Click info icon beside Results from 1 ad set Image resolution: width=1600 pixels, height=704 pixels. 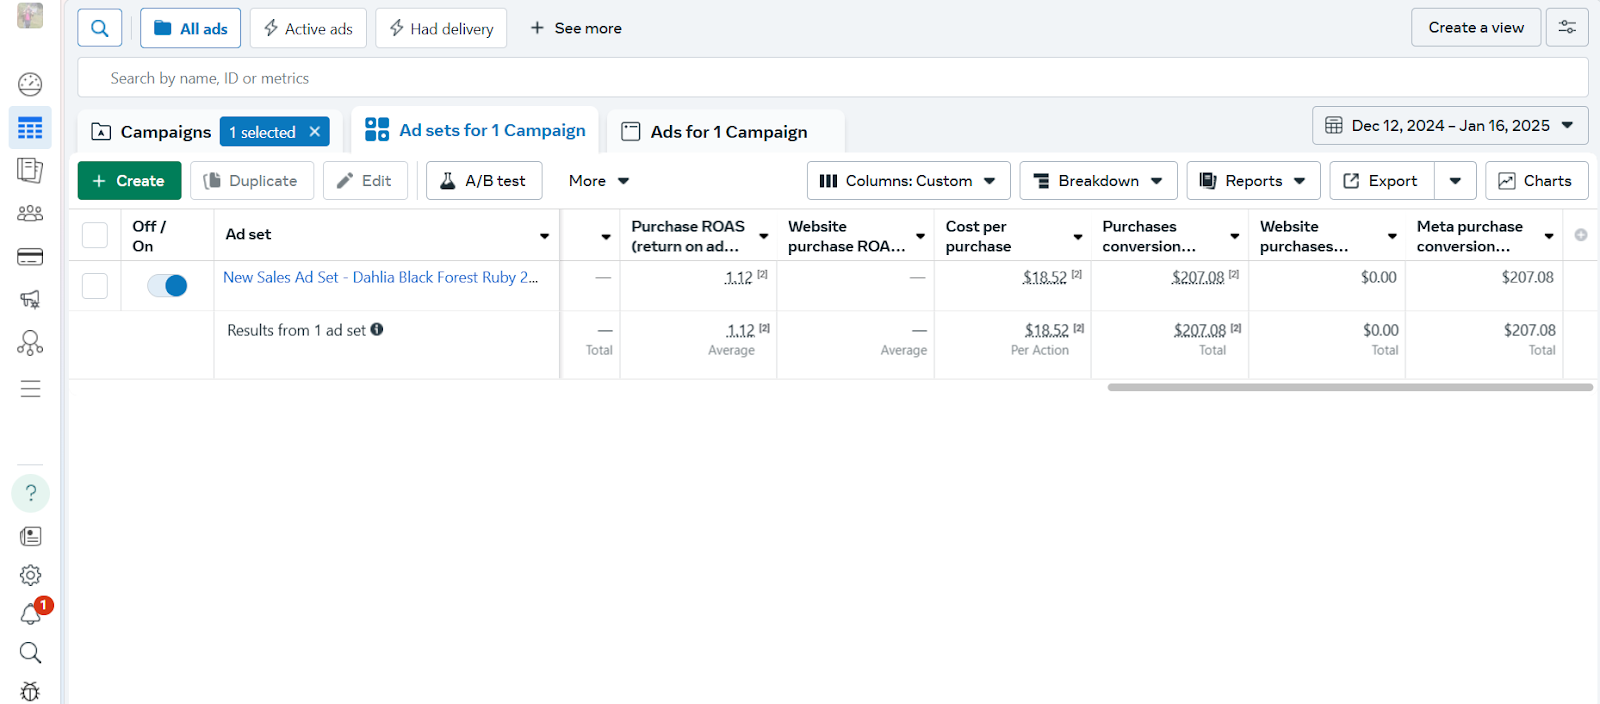pos(377,329)
